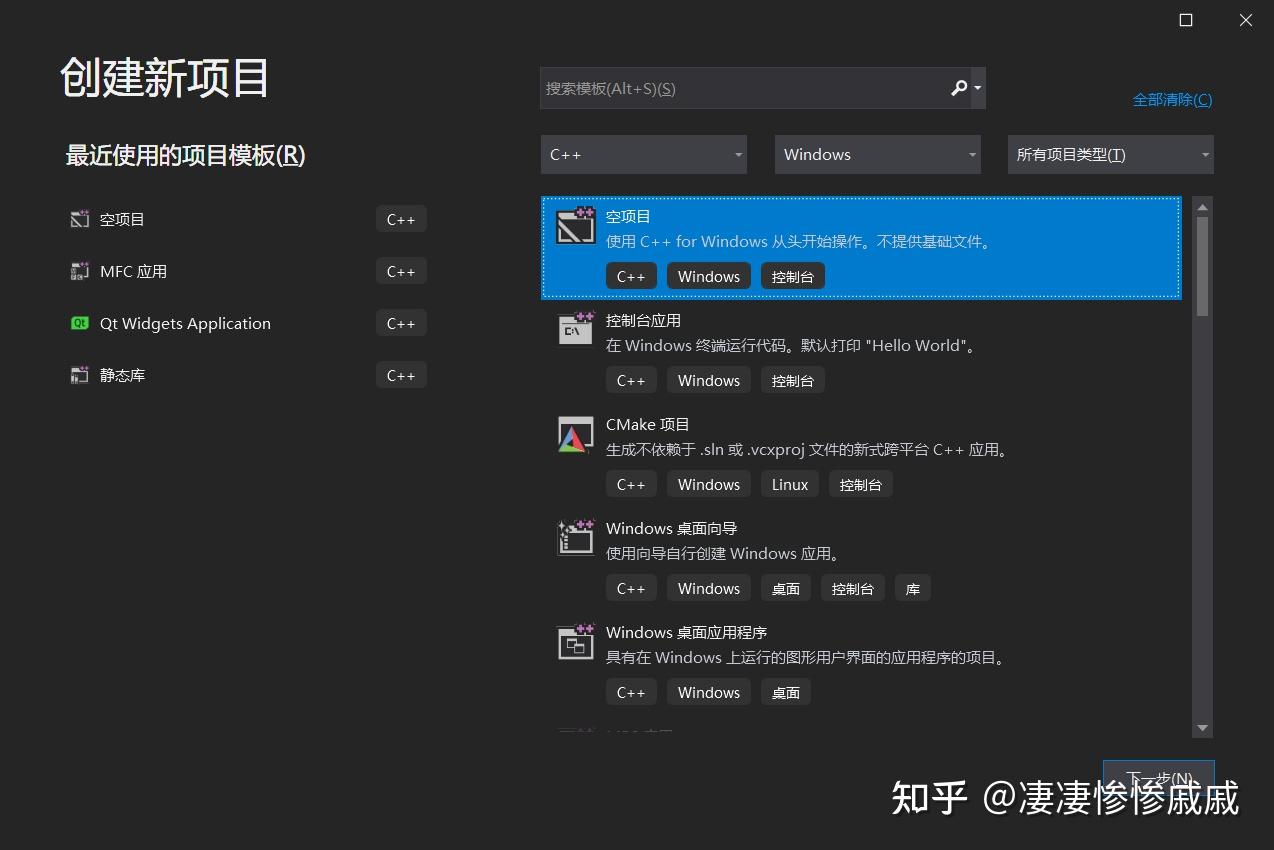This screenshot has width=1274, height=850.
Task: Select the 空项目 (Empty Project) template icon
Action: 575,225
